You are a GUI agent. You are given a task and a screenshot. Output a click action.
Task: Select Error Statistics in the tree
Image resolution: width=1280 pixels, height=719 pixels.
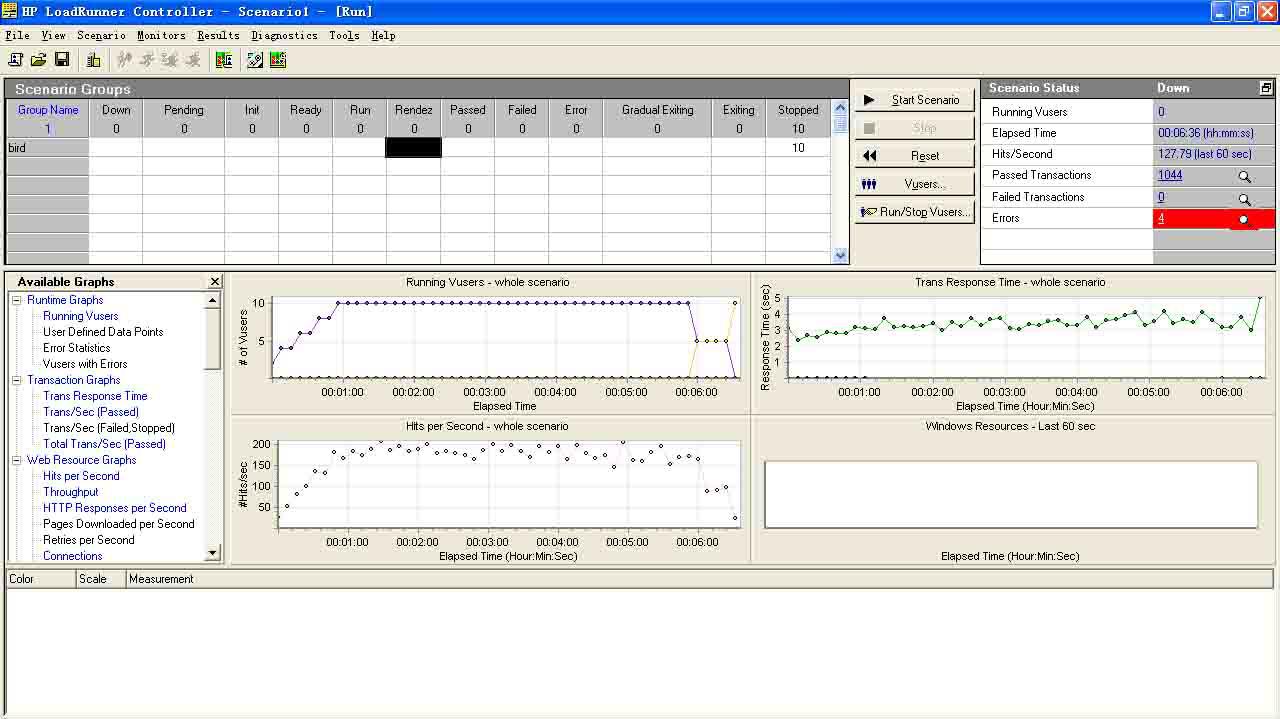click(77, 348)
